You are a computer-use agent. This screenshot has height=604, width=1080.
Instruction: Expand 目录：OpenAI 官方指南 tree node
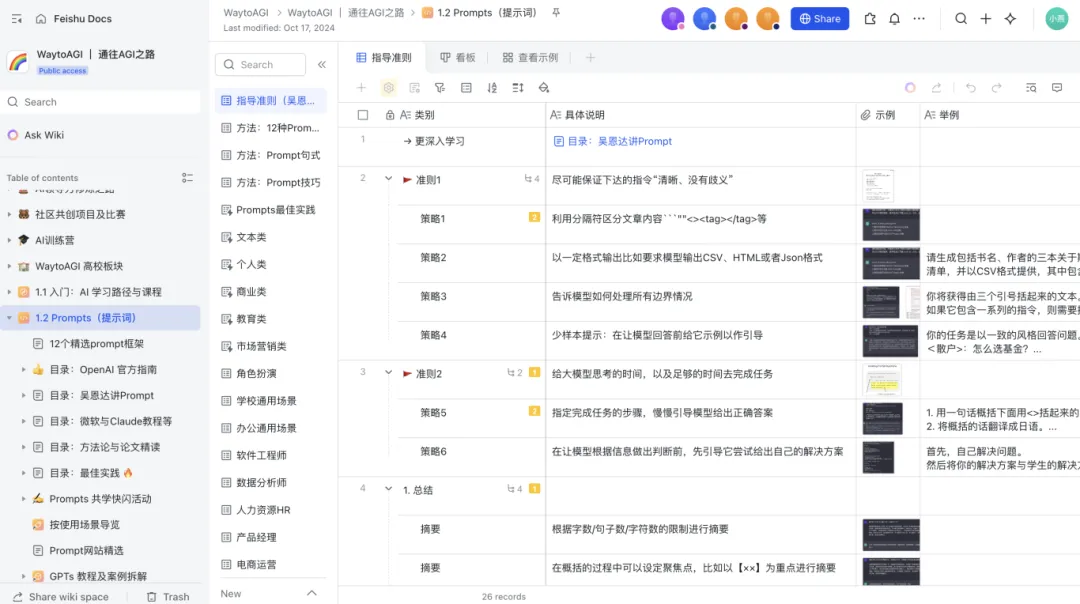pos(23,370)
